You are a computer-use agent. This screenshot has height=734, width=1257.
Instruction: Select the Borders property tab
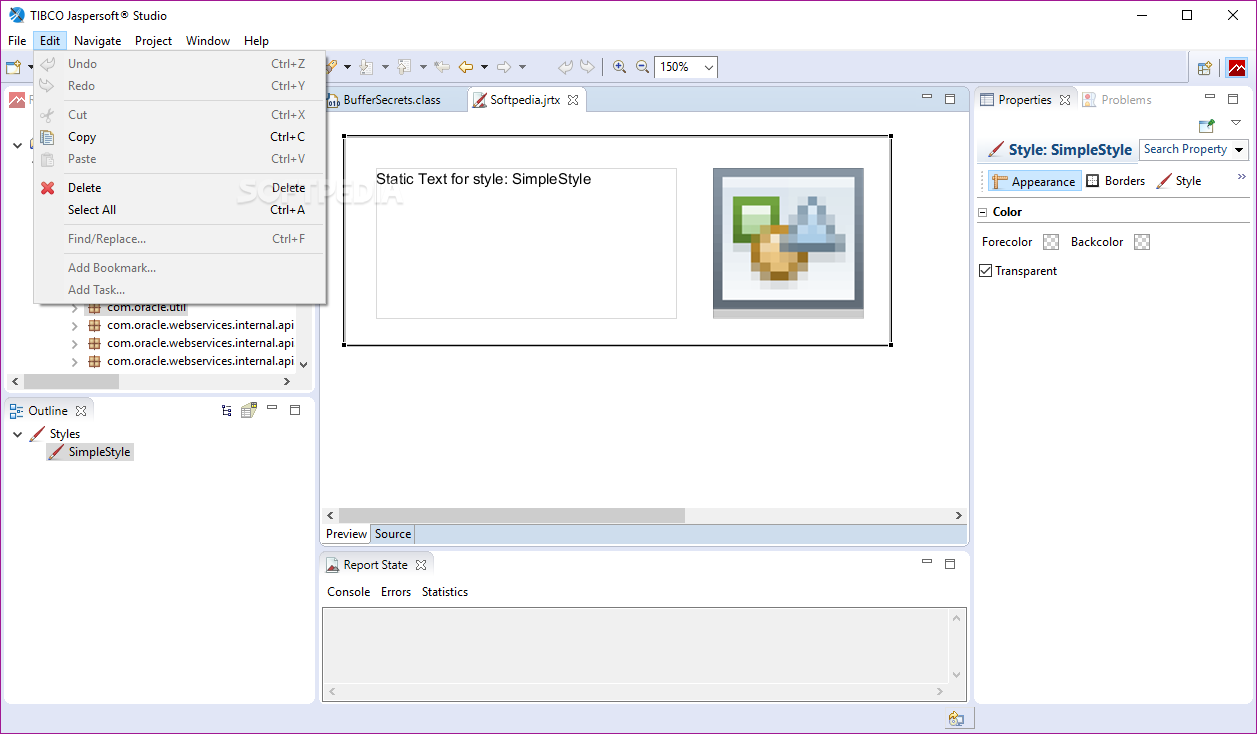click(x=1115, y=181)
